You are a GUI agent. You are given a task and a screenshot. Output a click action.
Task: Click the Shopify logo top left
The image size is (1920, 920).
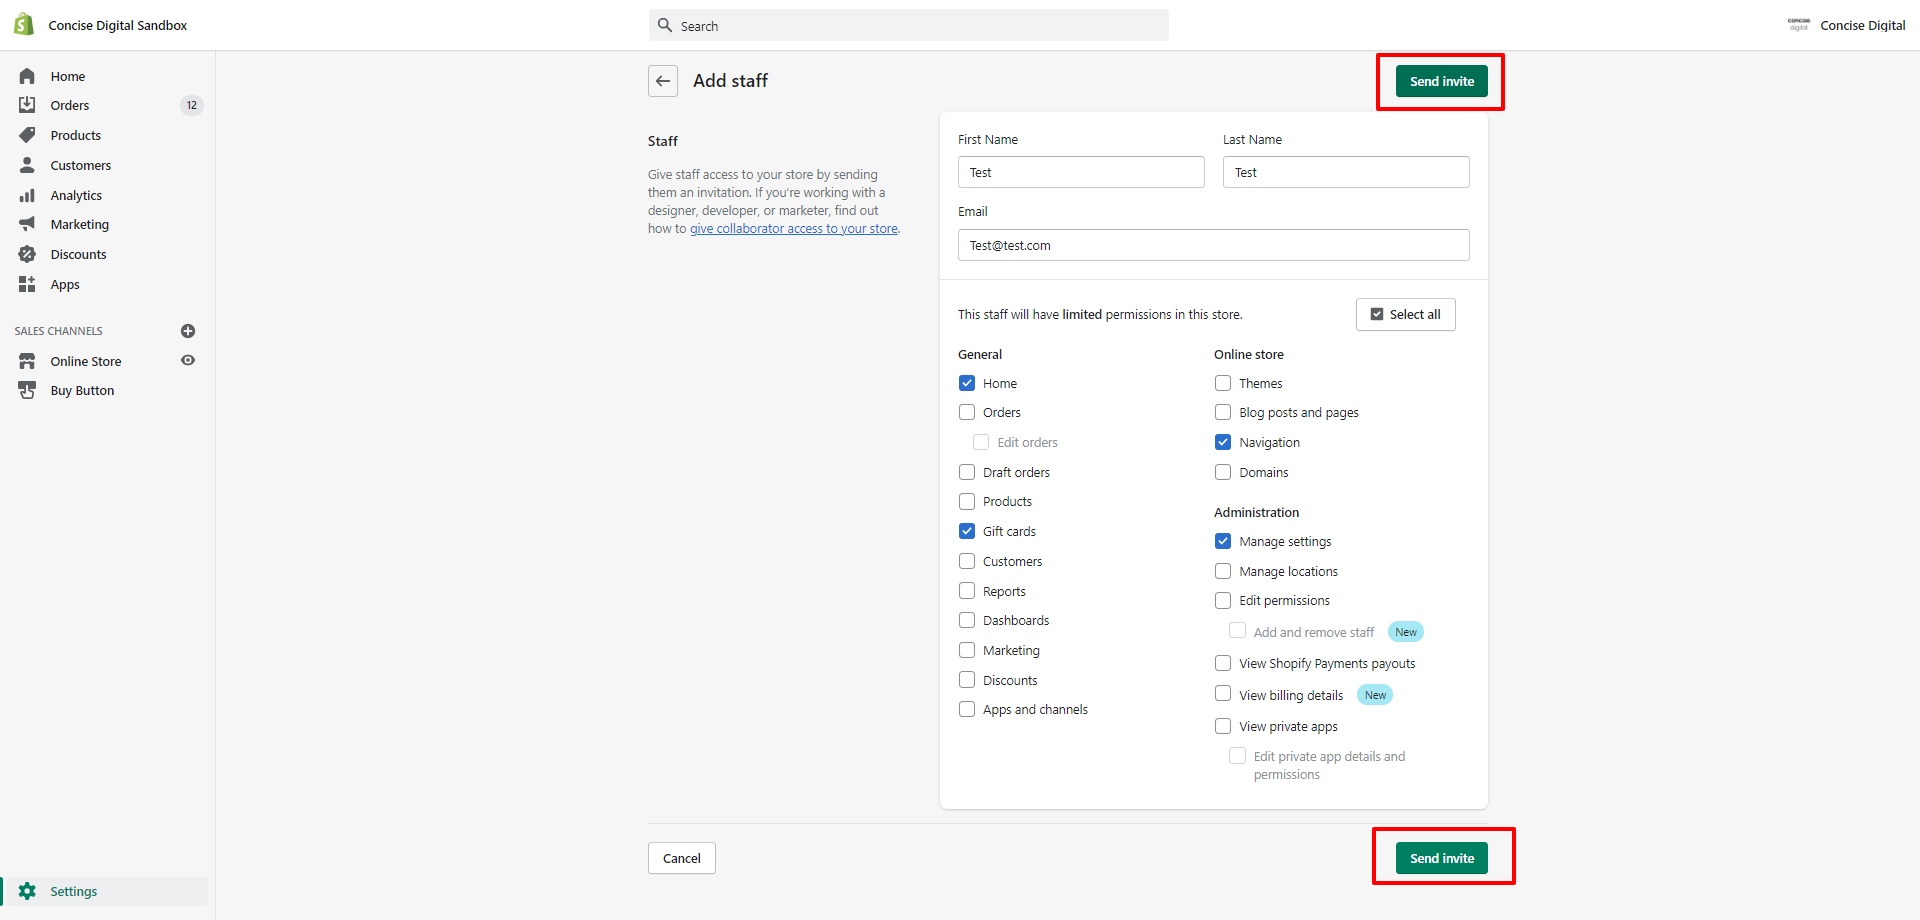click(x=22, y=23)
